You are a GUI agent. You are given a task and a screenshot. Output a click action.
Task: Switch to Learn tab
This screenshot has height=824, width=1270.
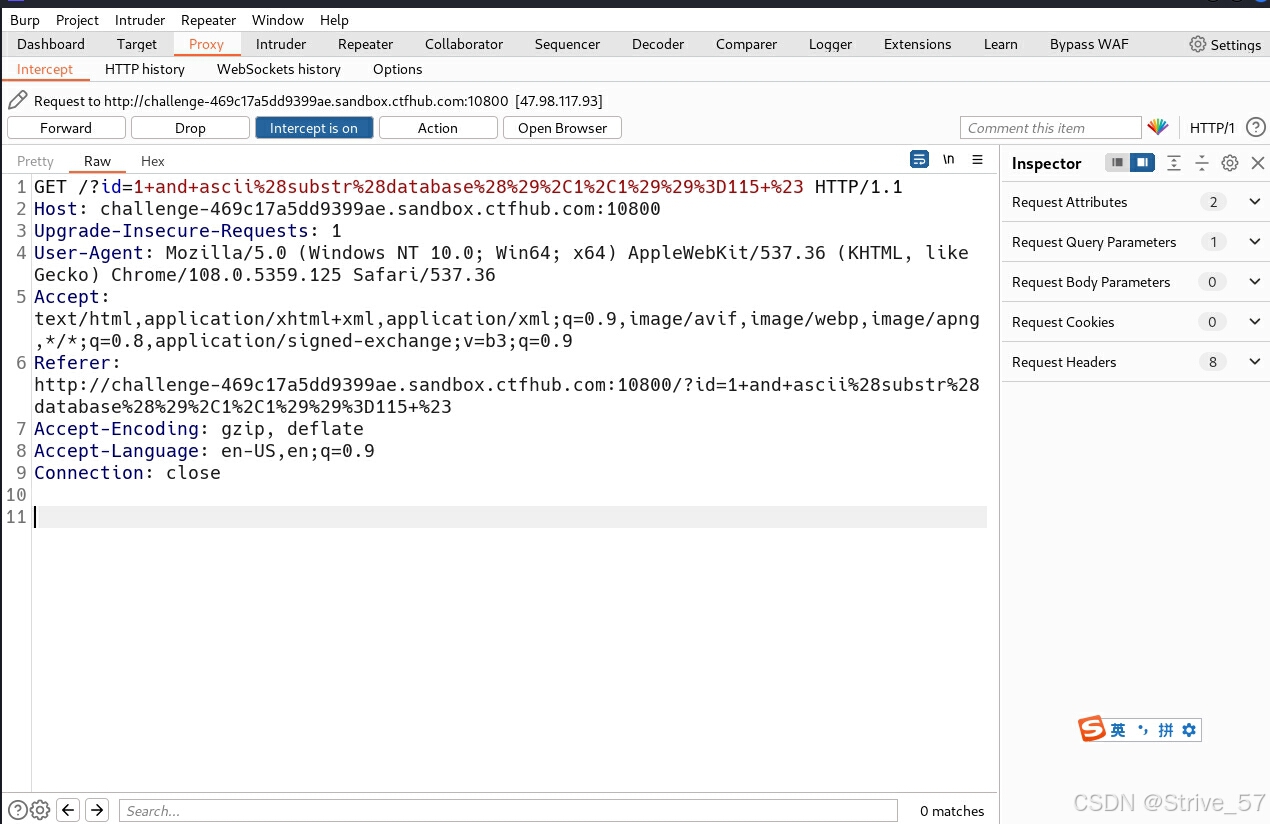1000,44
